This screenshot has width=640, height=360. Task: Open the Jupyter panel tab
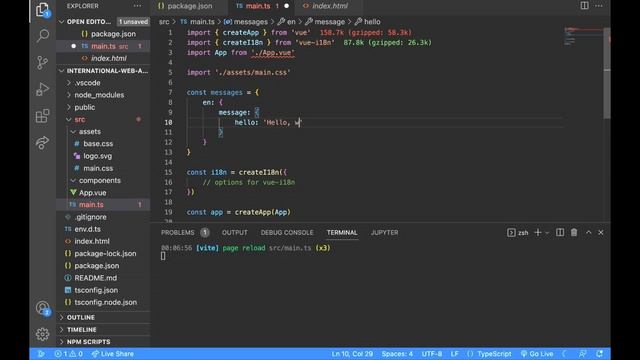pos(384,233)
